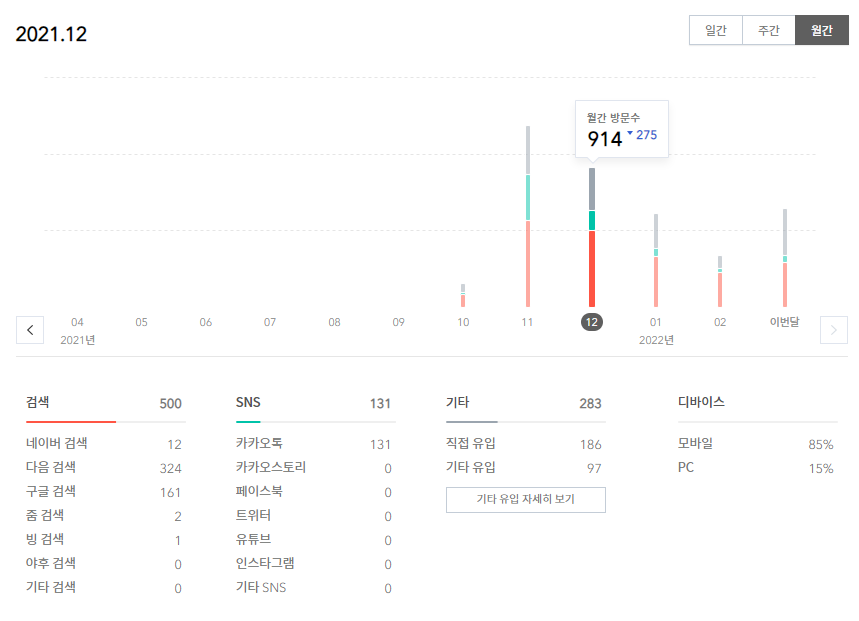
Task: Select the 월간 monthly tab
Action: [x=822, y=30]
